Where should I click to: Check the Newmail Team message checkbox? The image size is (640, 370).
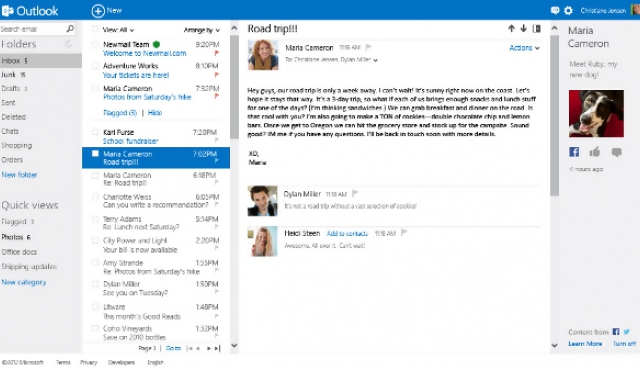click(x=95, y=44)
